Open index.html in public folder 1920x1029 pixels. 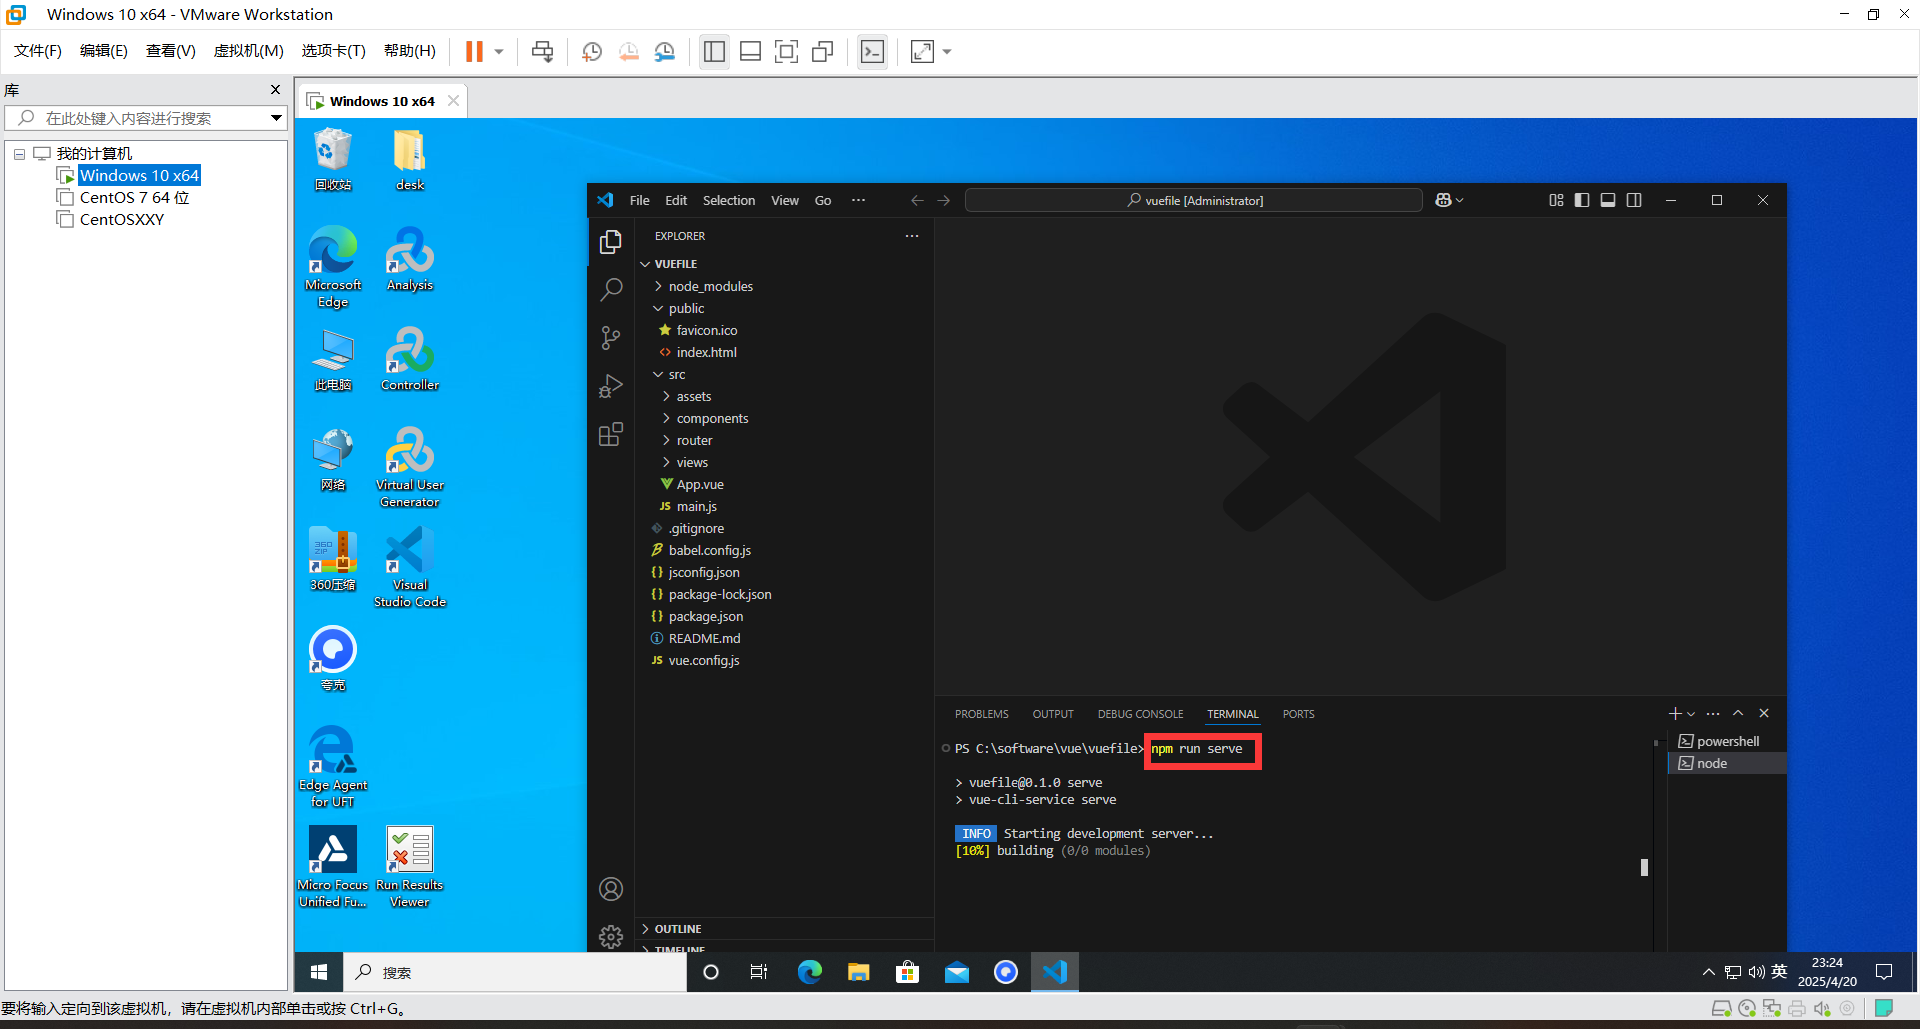click(x=784, y=352)
